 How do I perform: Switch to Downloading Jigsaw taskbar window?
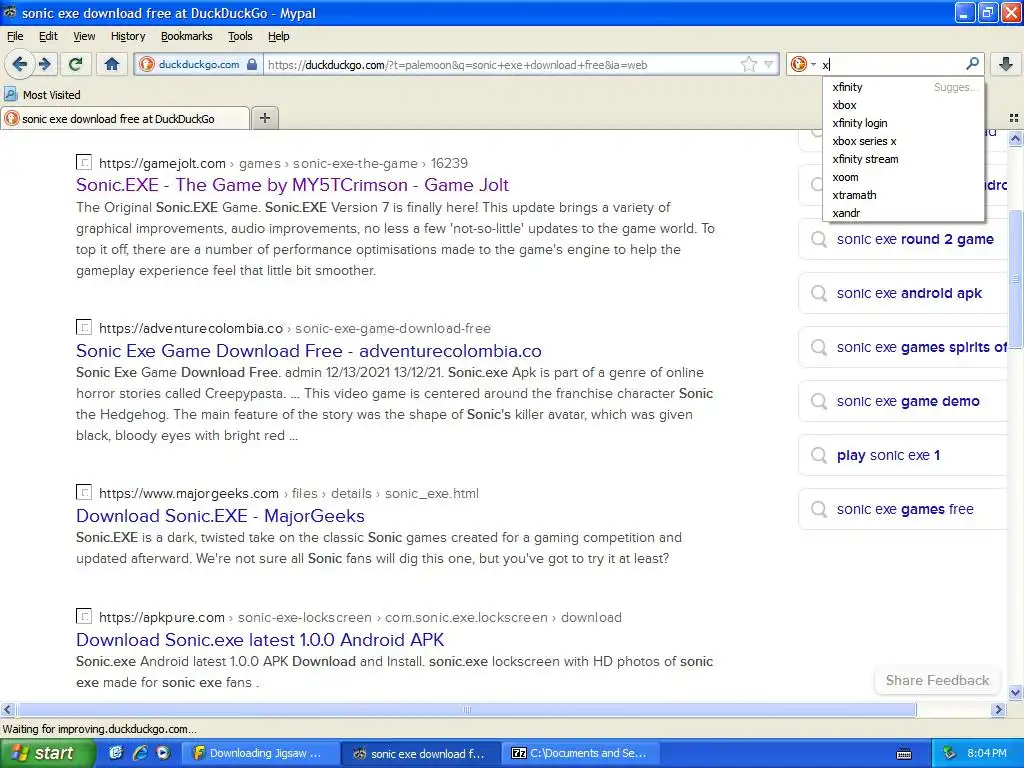pyautogui.click(x=259, y=753)
